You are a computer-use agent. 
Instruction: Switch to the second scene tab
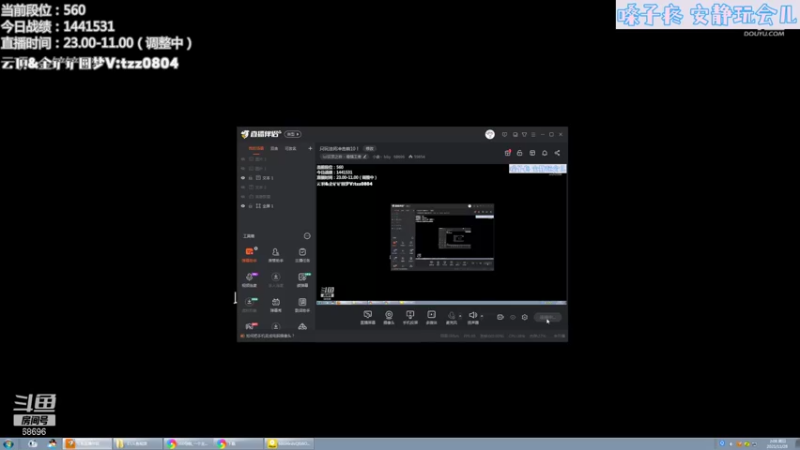[274, 148]
